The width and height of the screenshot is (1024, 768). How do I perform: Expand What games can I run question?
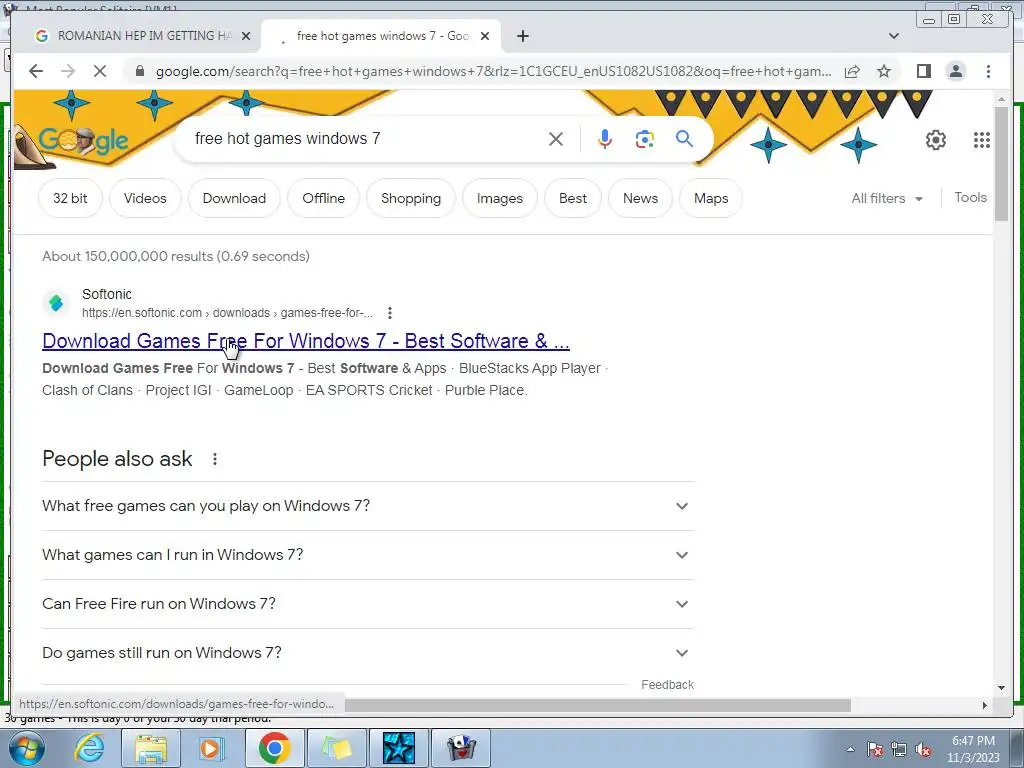coord(367,555)
